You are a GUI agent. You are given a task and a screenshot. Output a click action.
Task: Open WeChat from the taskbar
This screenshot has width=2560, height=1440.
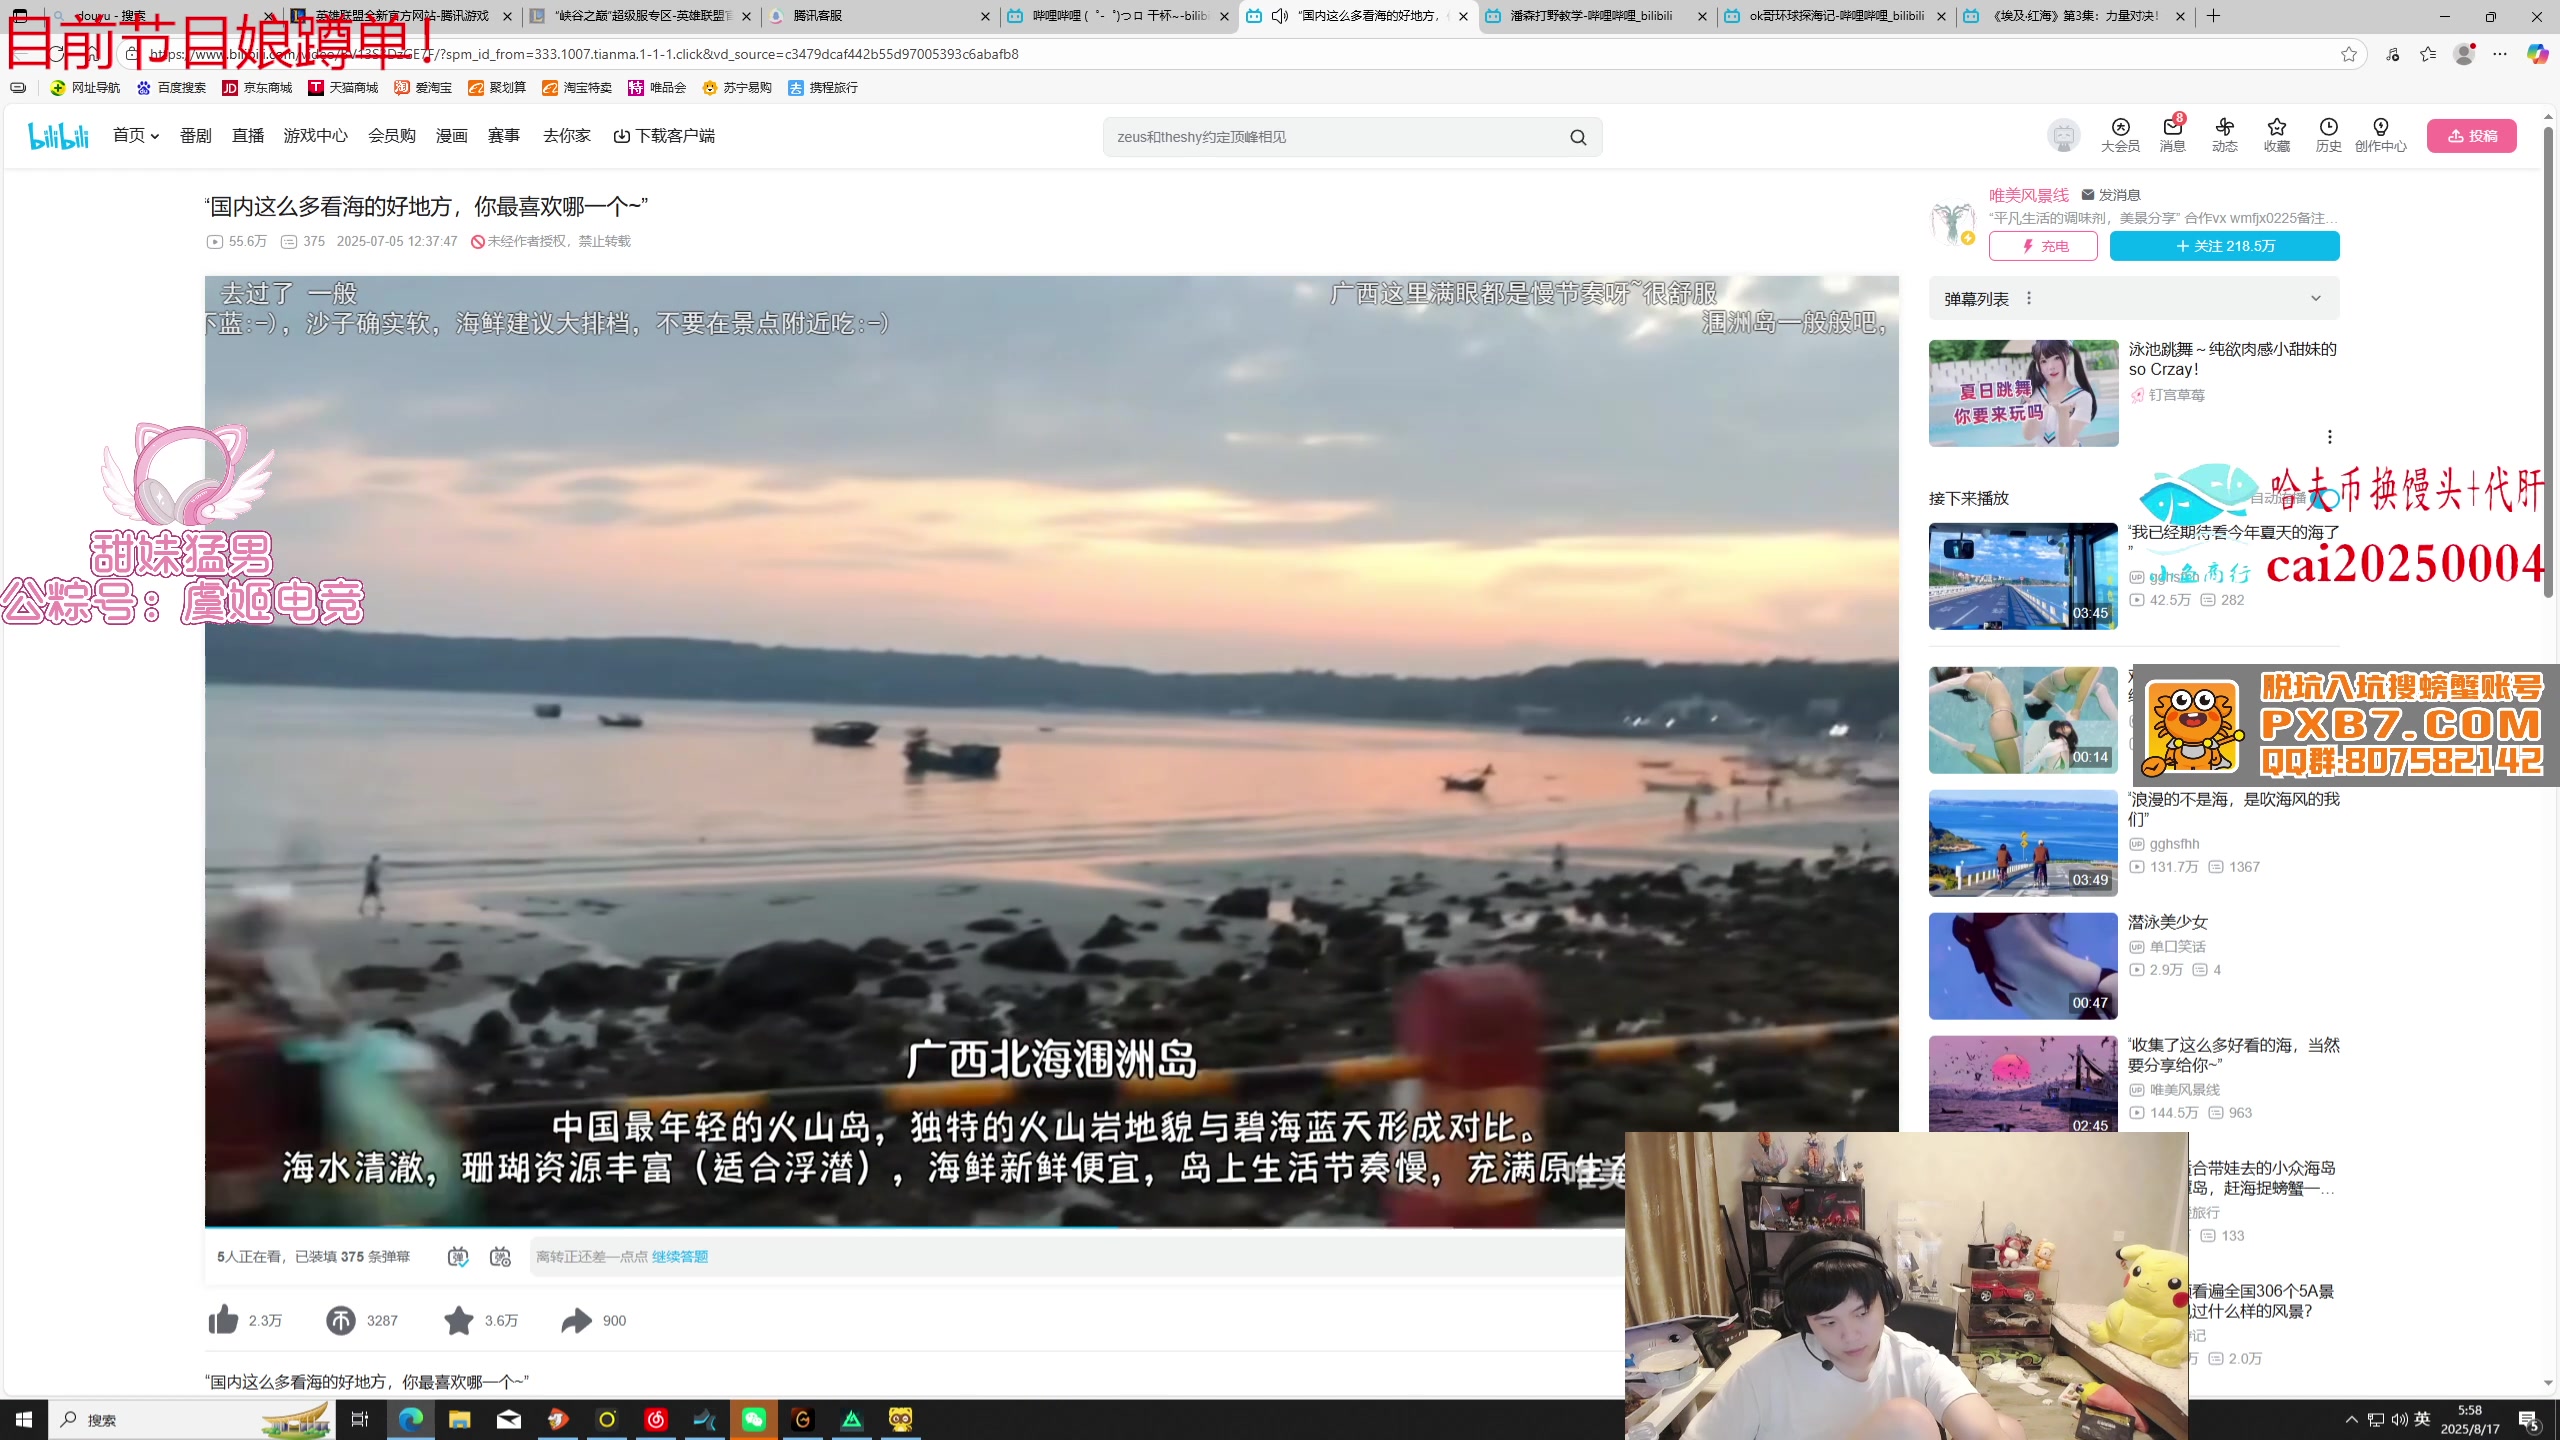point(753,1419)
